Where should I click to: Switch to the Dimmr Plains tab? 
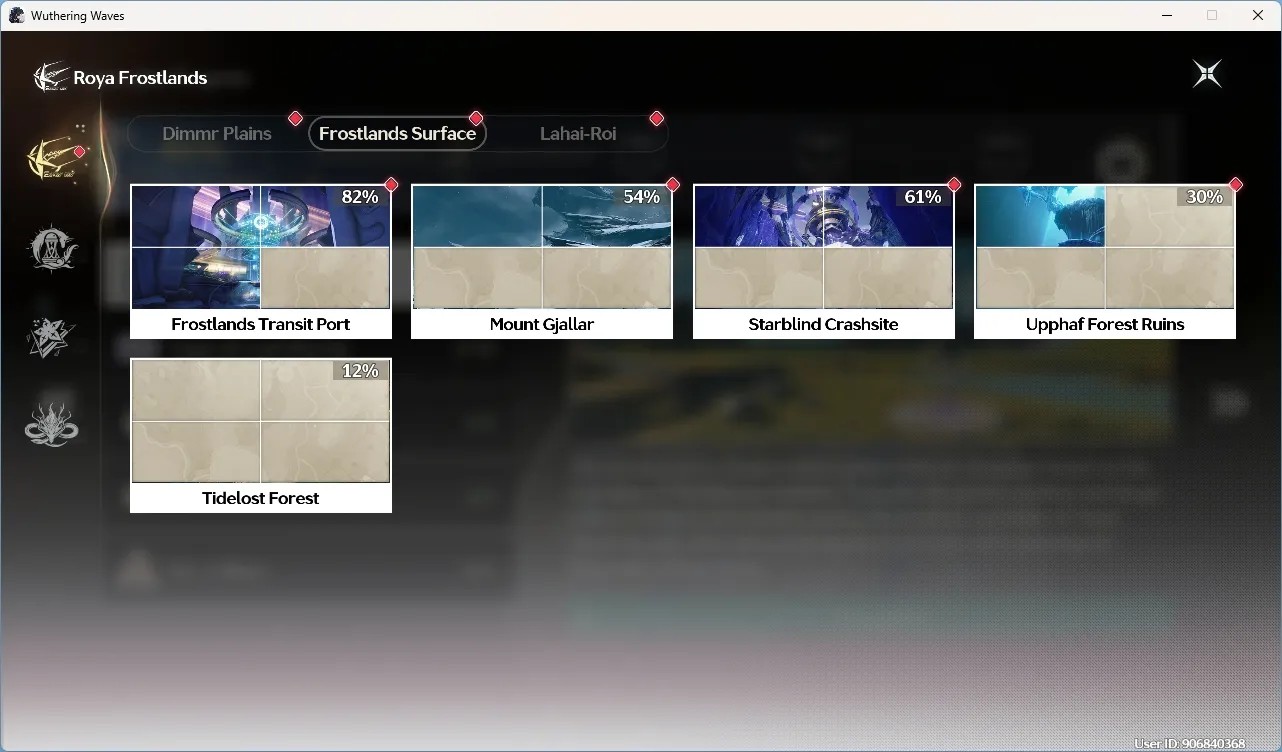tap(217, 133)
